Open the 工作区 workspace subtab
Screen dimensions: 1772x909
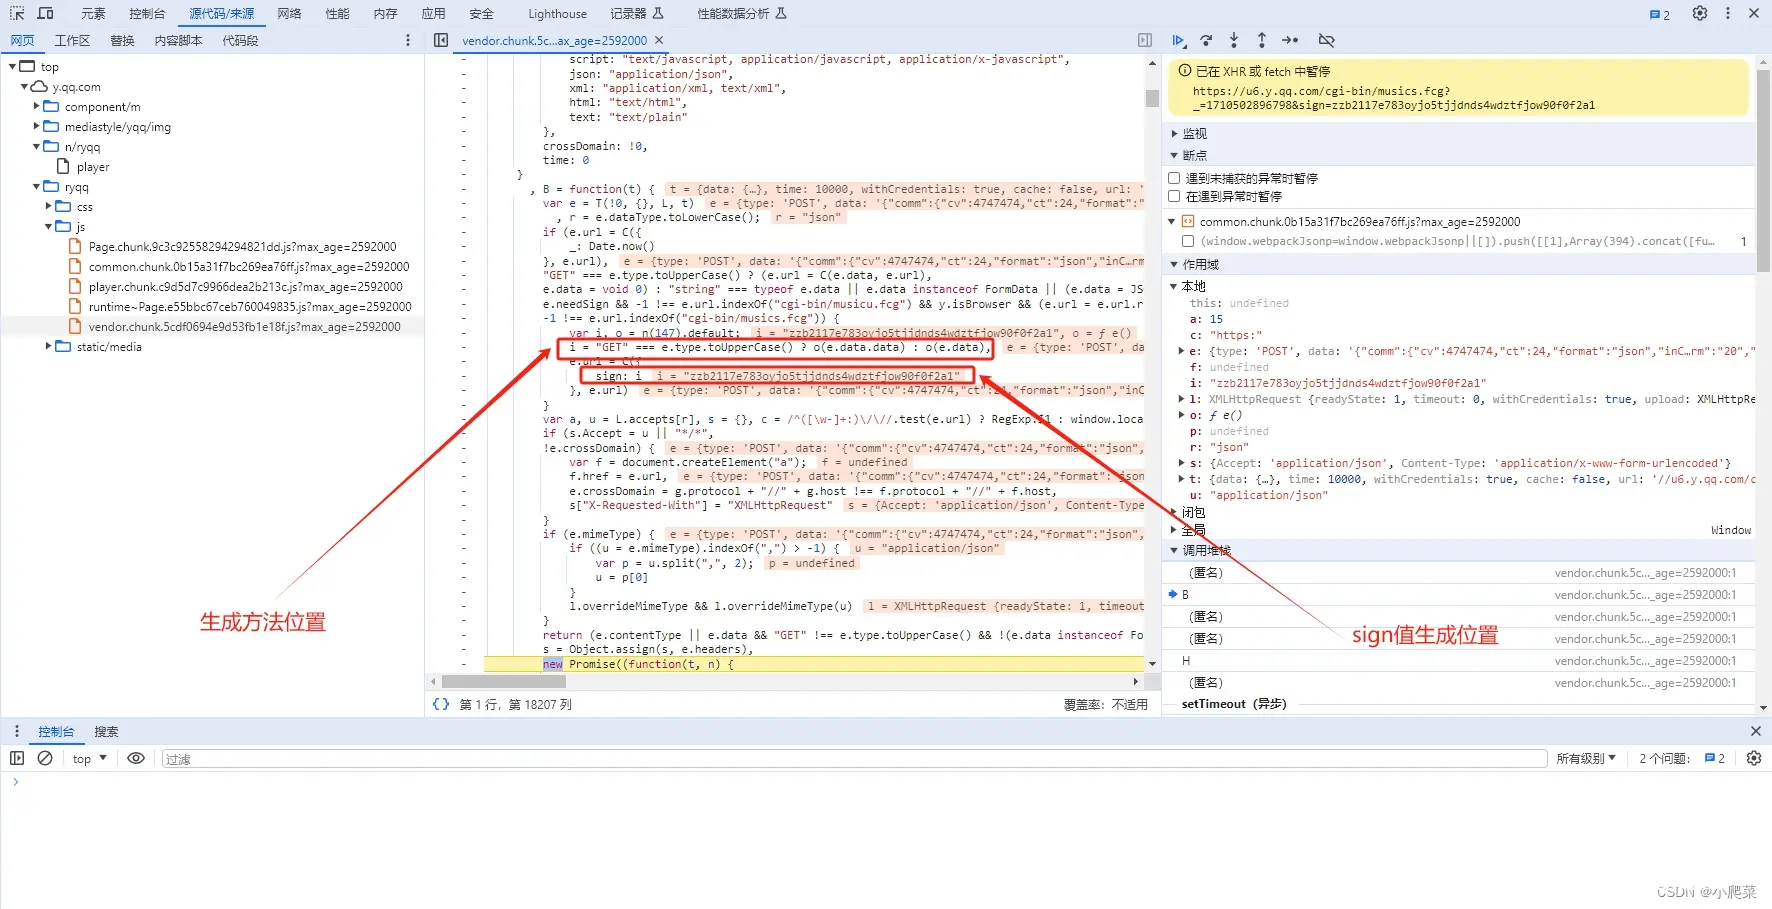point(72,40)
